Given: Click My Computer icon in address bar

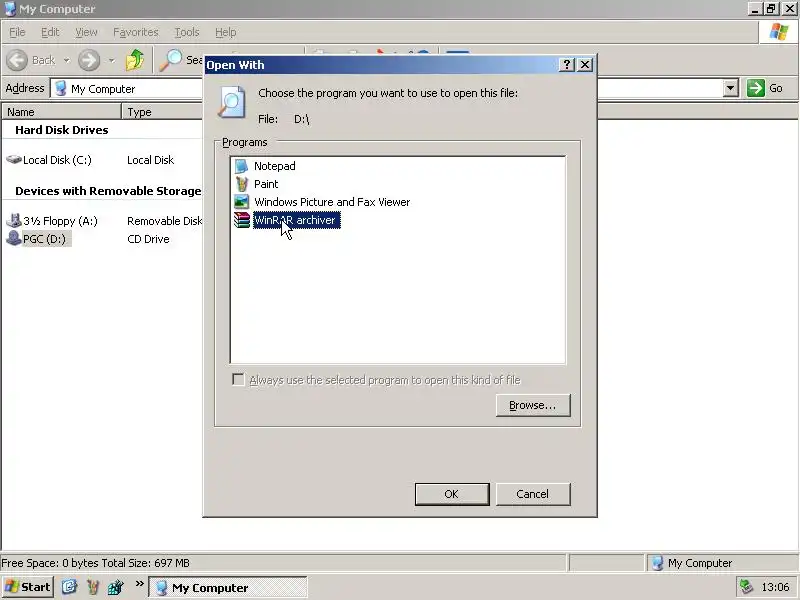Looking at the screenshot, I should click(61, 88).
